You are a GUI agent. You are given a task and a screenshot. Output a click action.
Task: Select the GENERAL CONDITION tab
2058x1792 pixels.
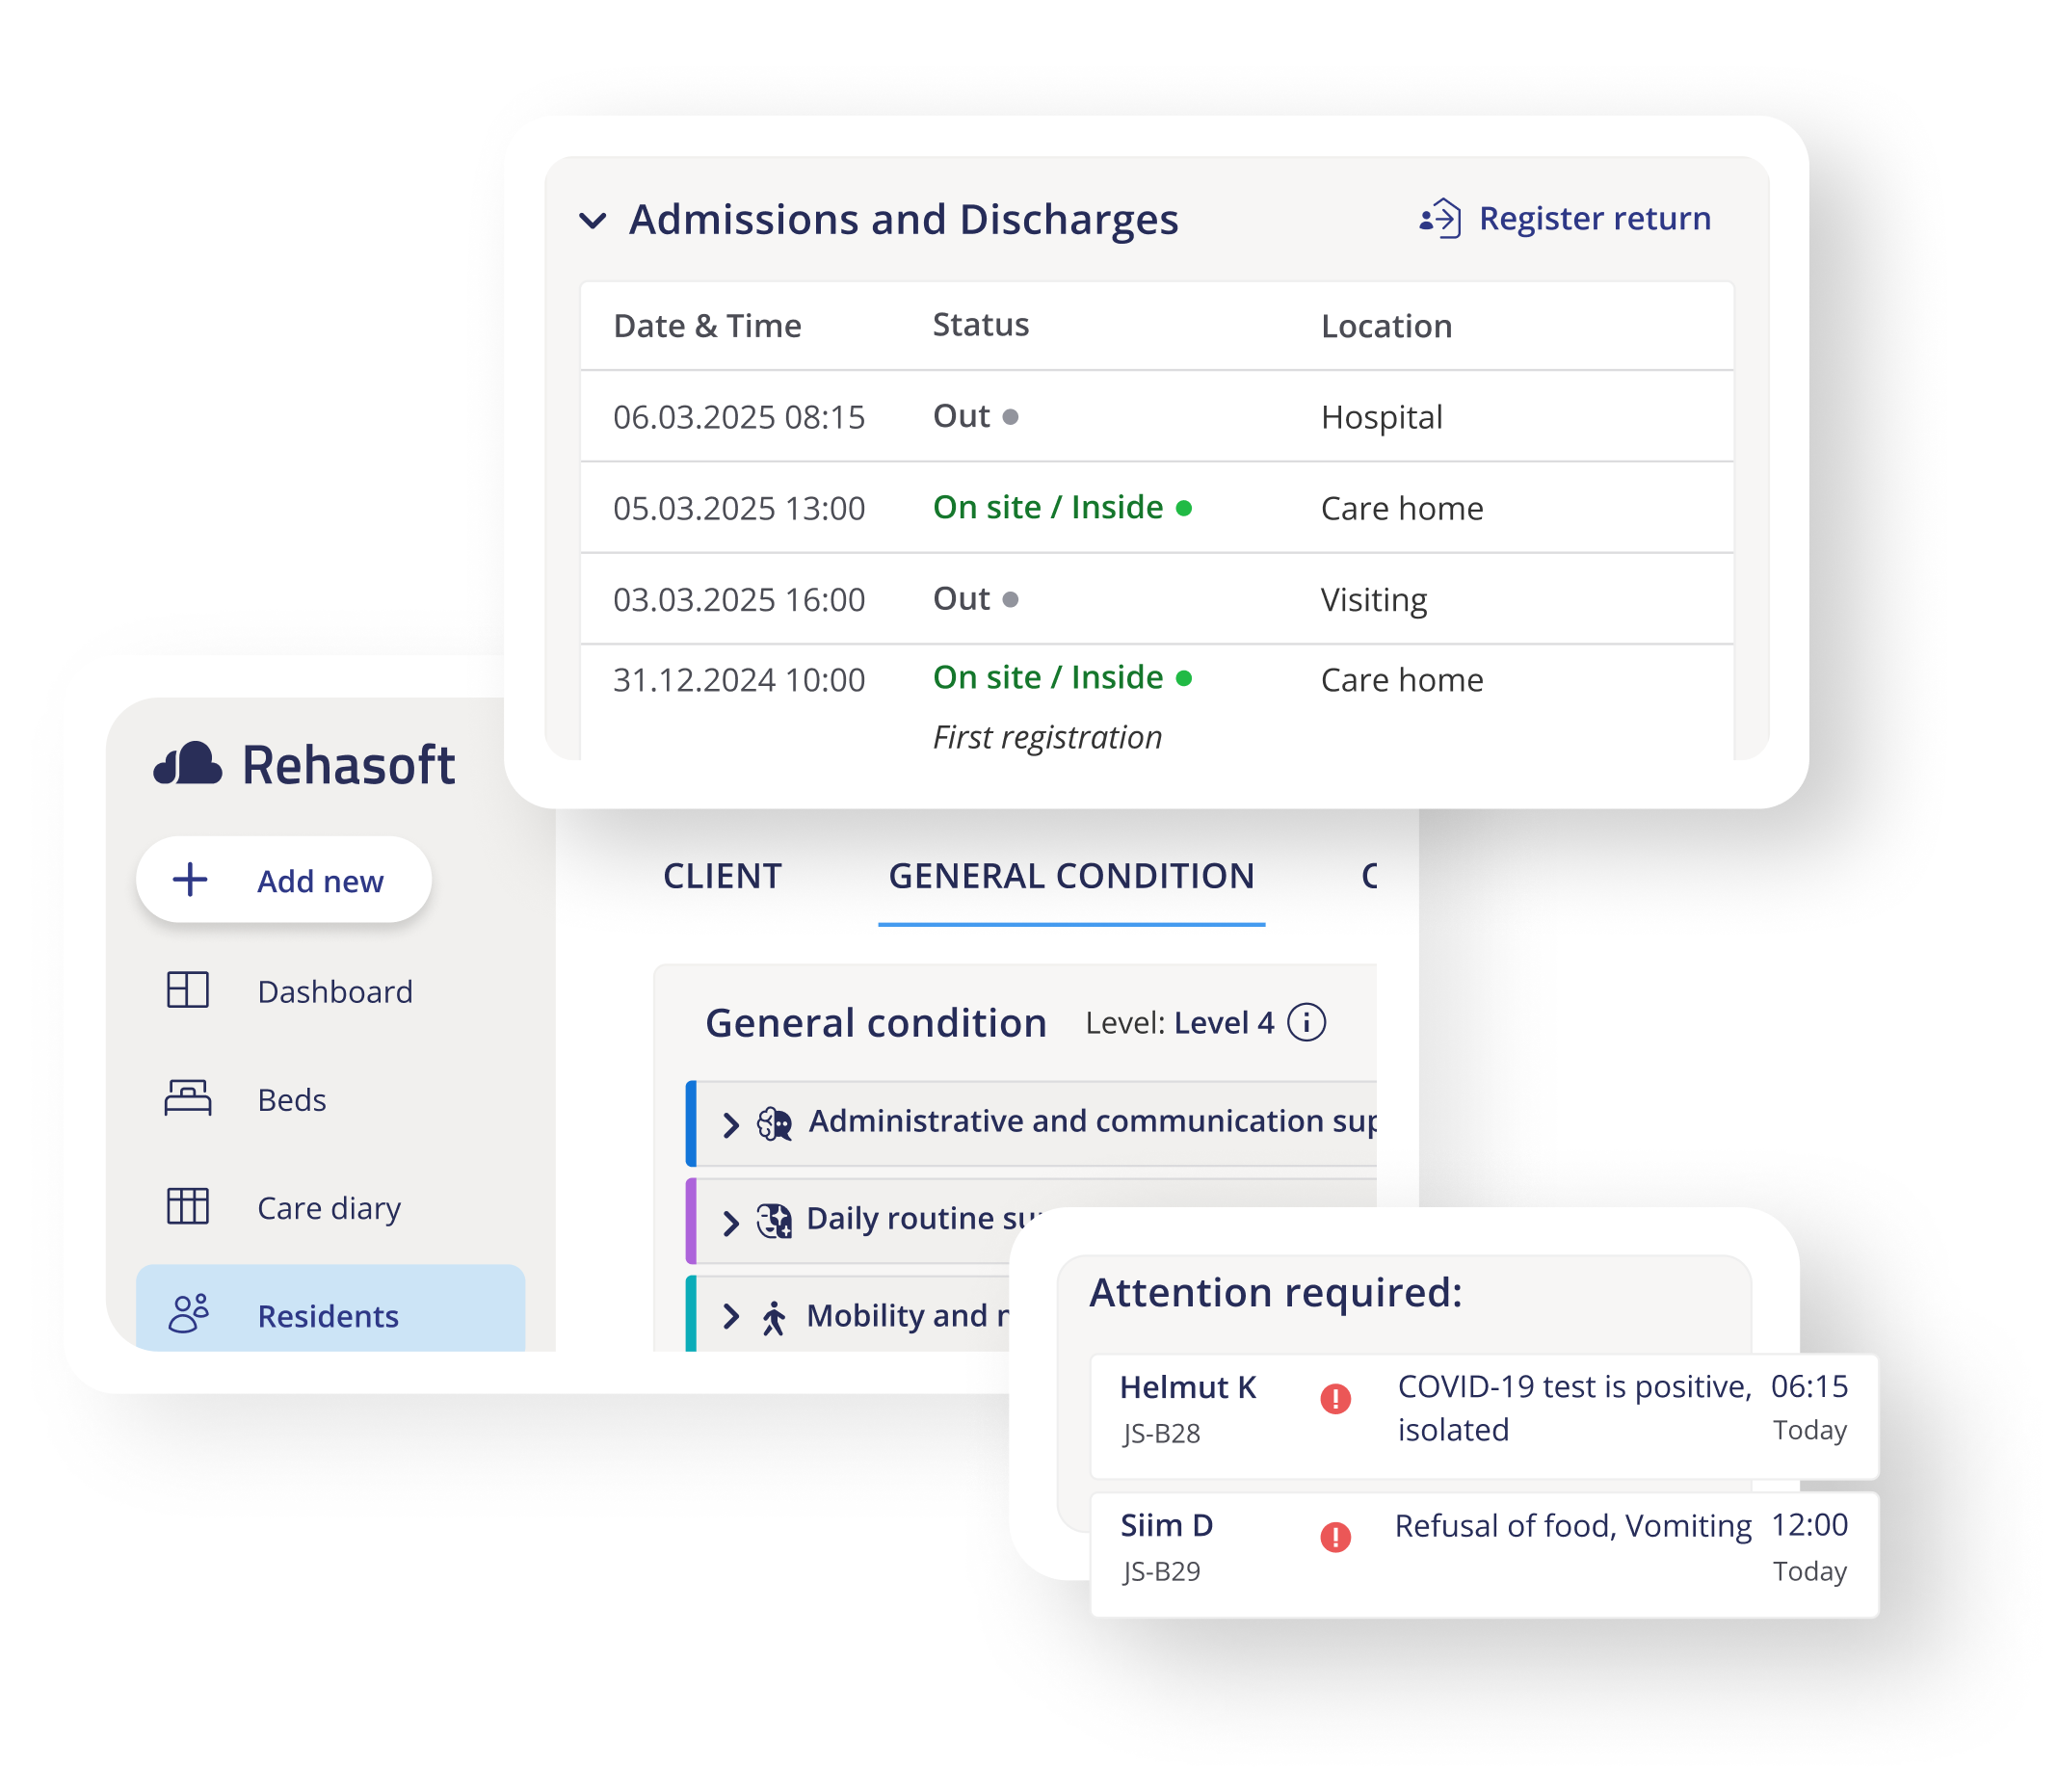[x=1071, y=876]
